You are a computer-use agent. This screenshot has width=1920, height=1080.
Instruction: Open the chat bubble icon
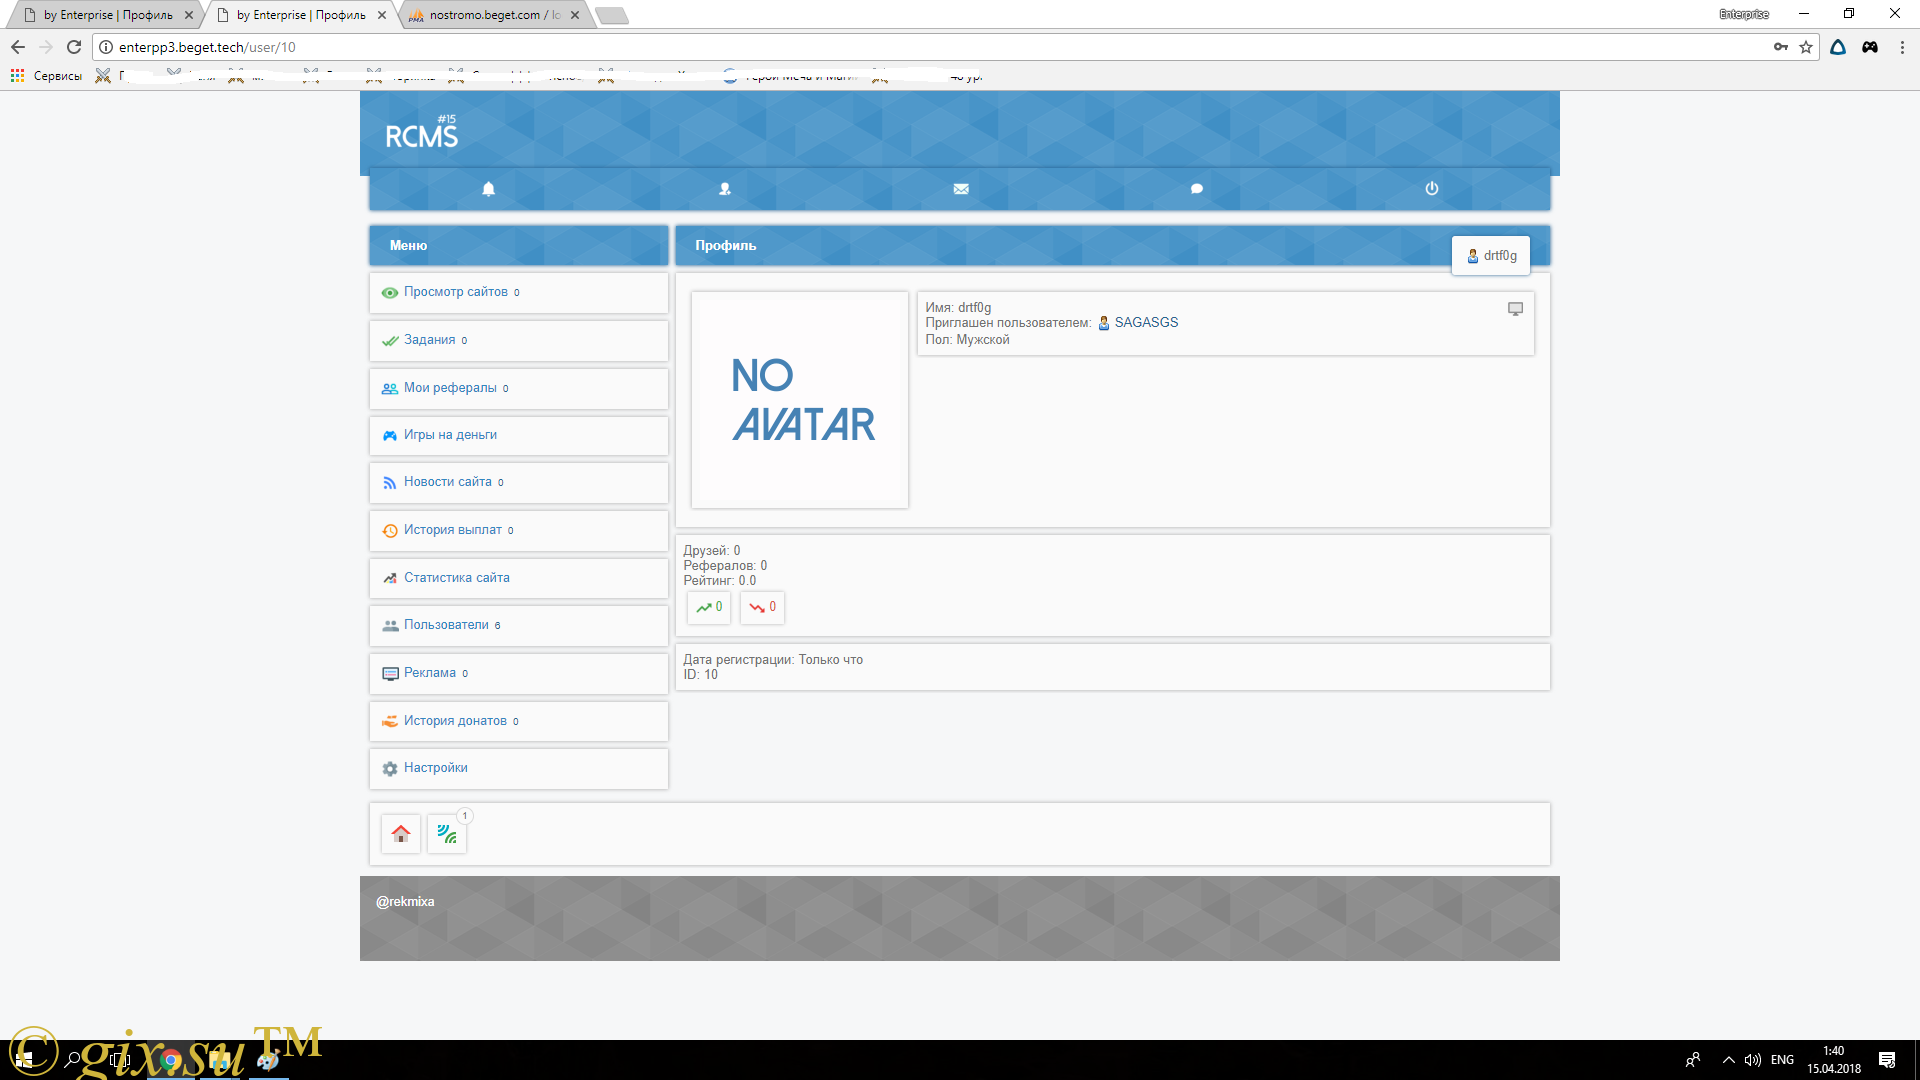[x=1197, y=189]
